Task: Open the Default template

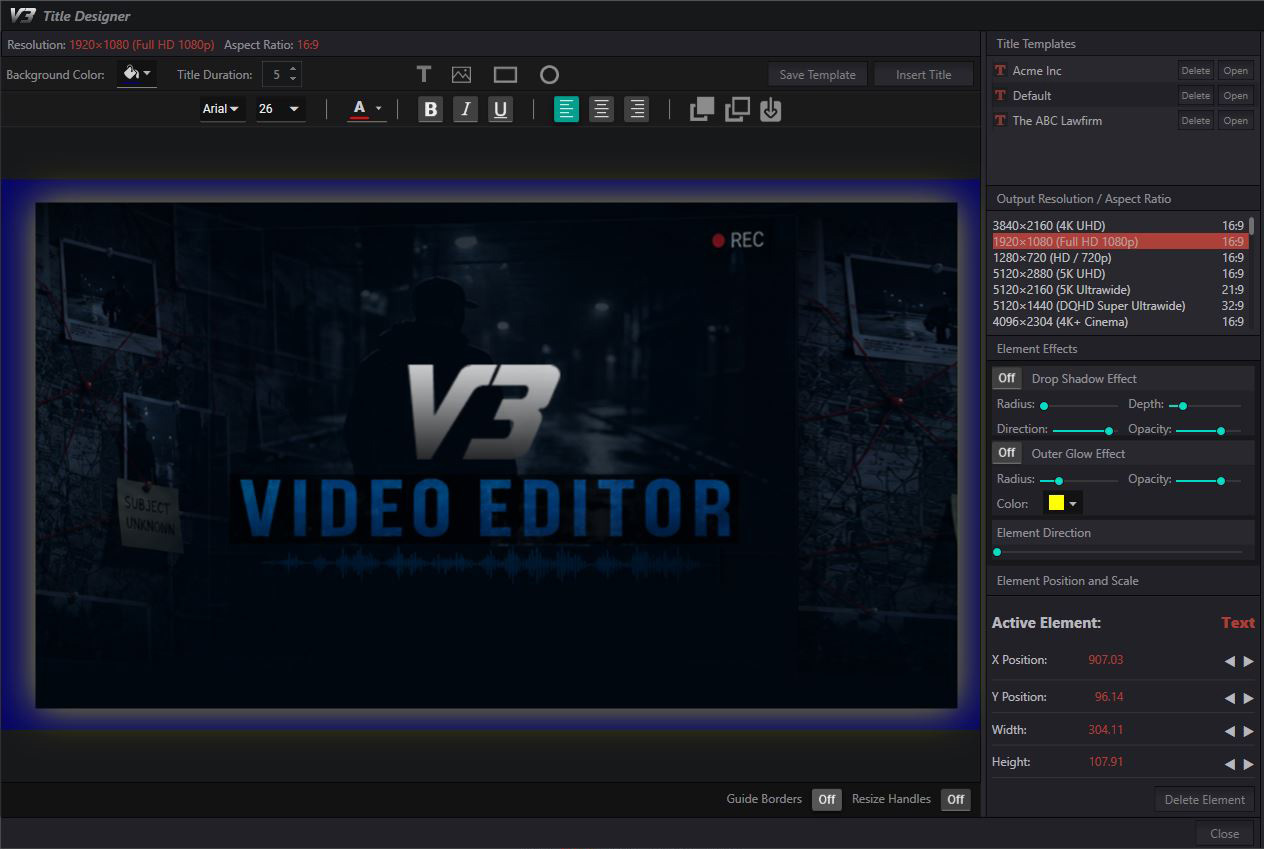Action: 1235,96
